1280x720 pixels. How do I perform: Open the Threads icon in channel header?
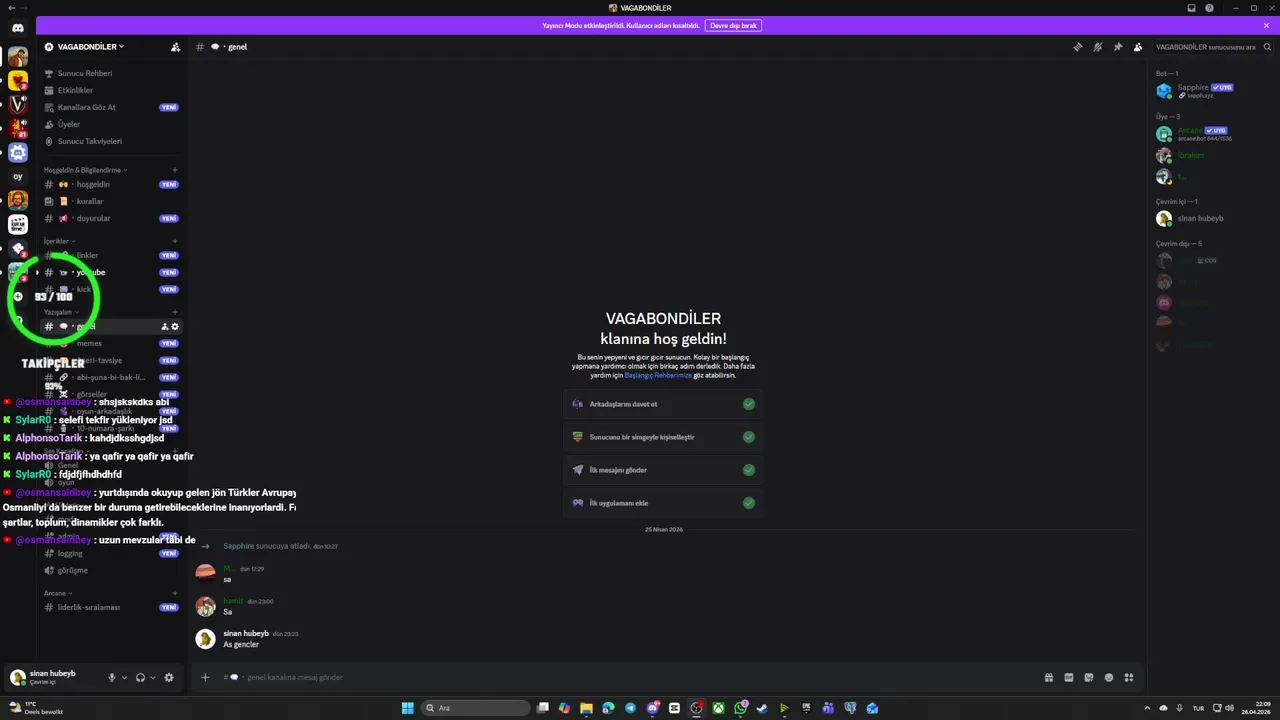pyautogui.click(x=1077, y=47)
